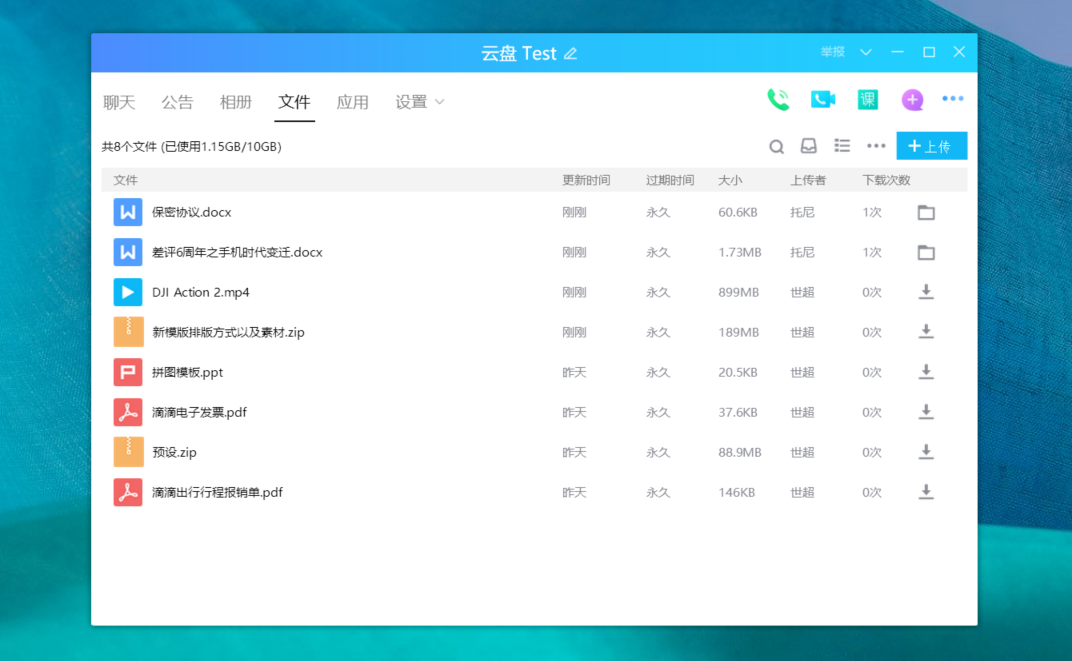Search files with the magnifier icon
Image resolution: width=1072 pixels, height=661 pixels.
pos(776,147)
